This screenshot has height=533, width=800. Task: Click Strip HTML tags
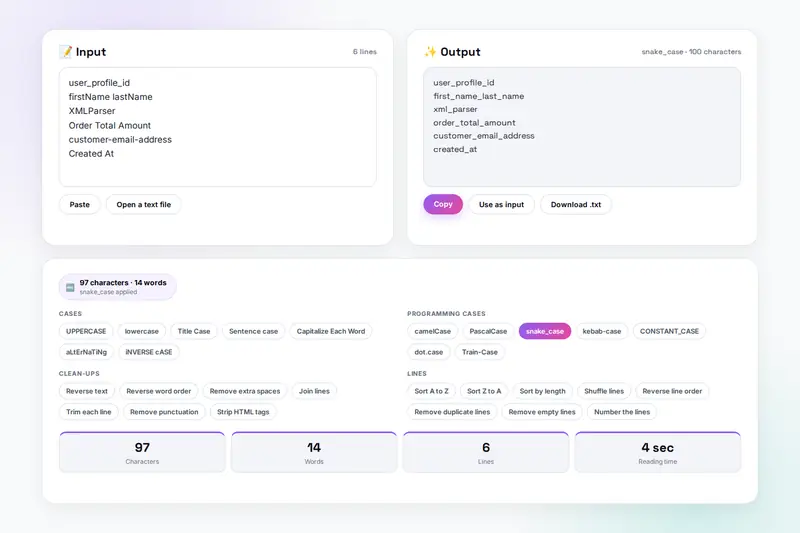(243, 412)
